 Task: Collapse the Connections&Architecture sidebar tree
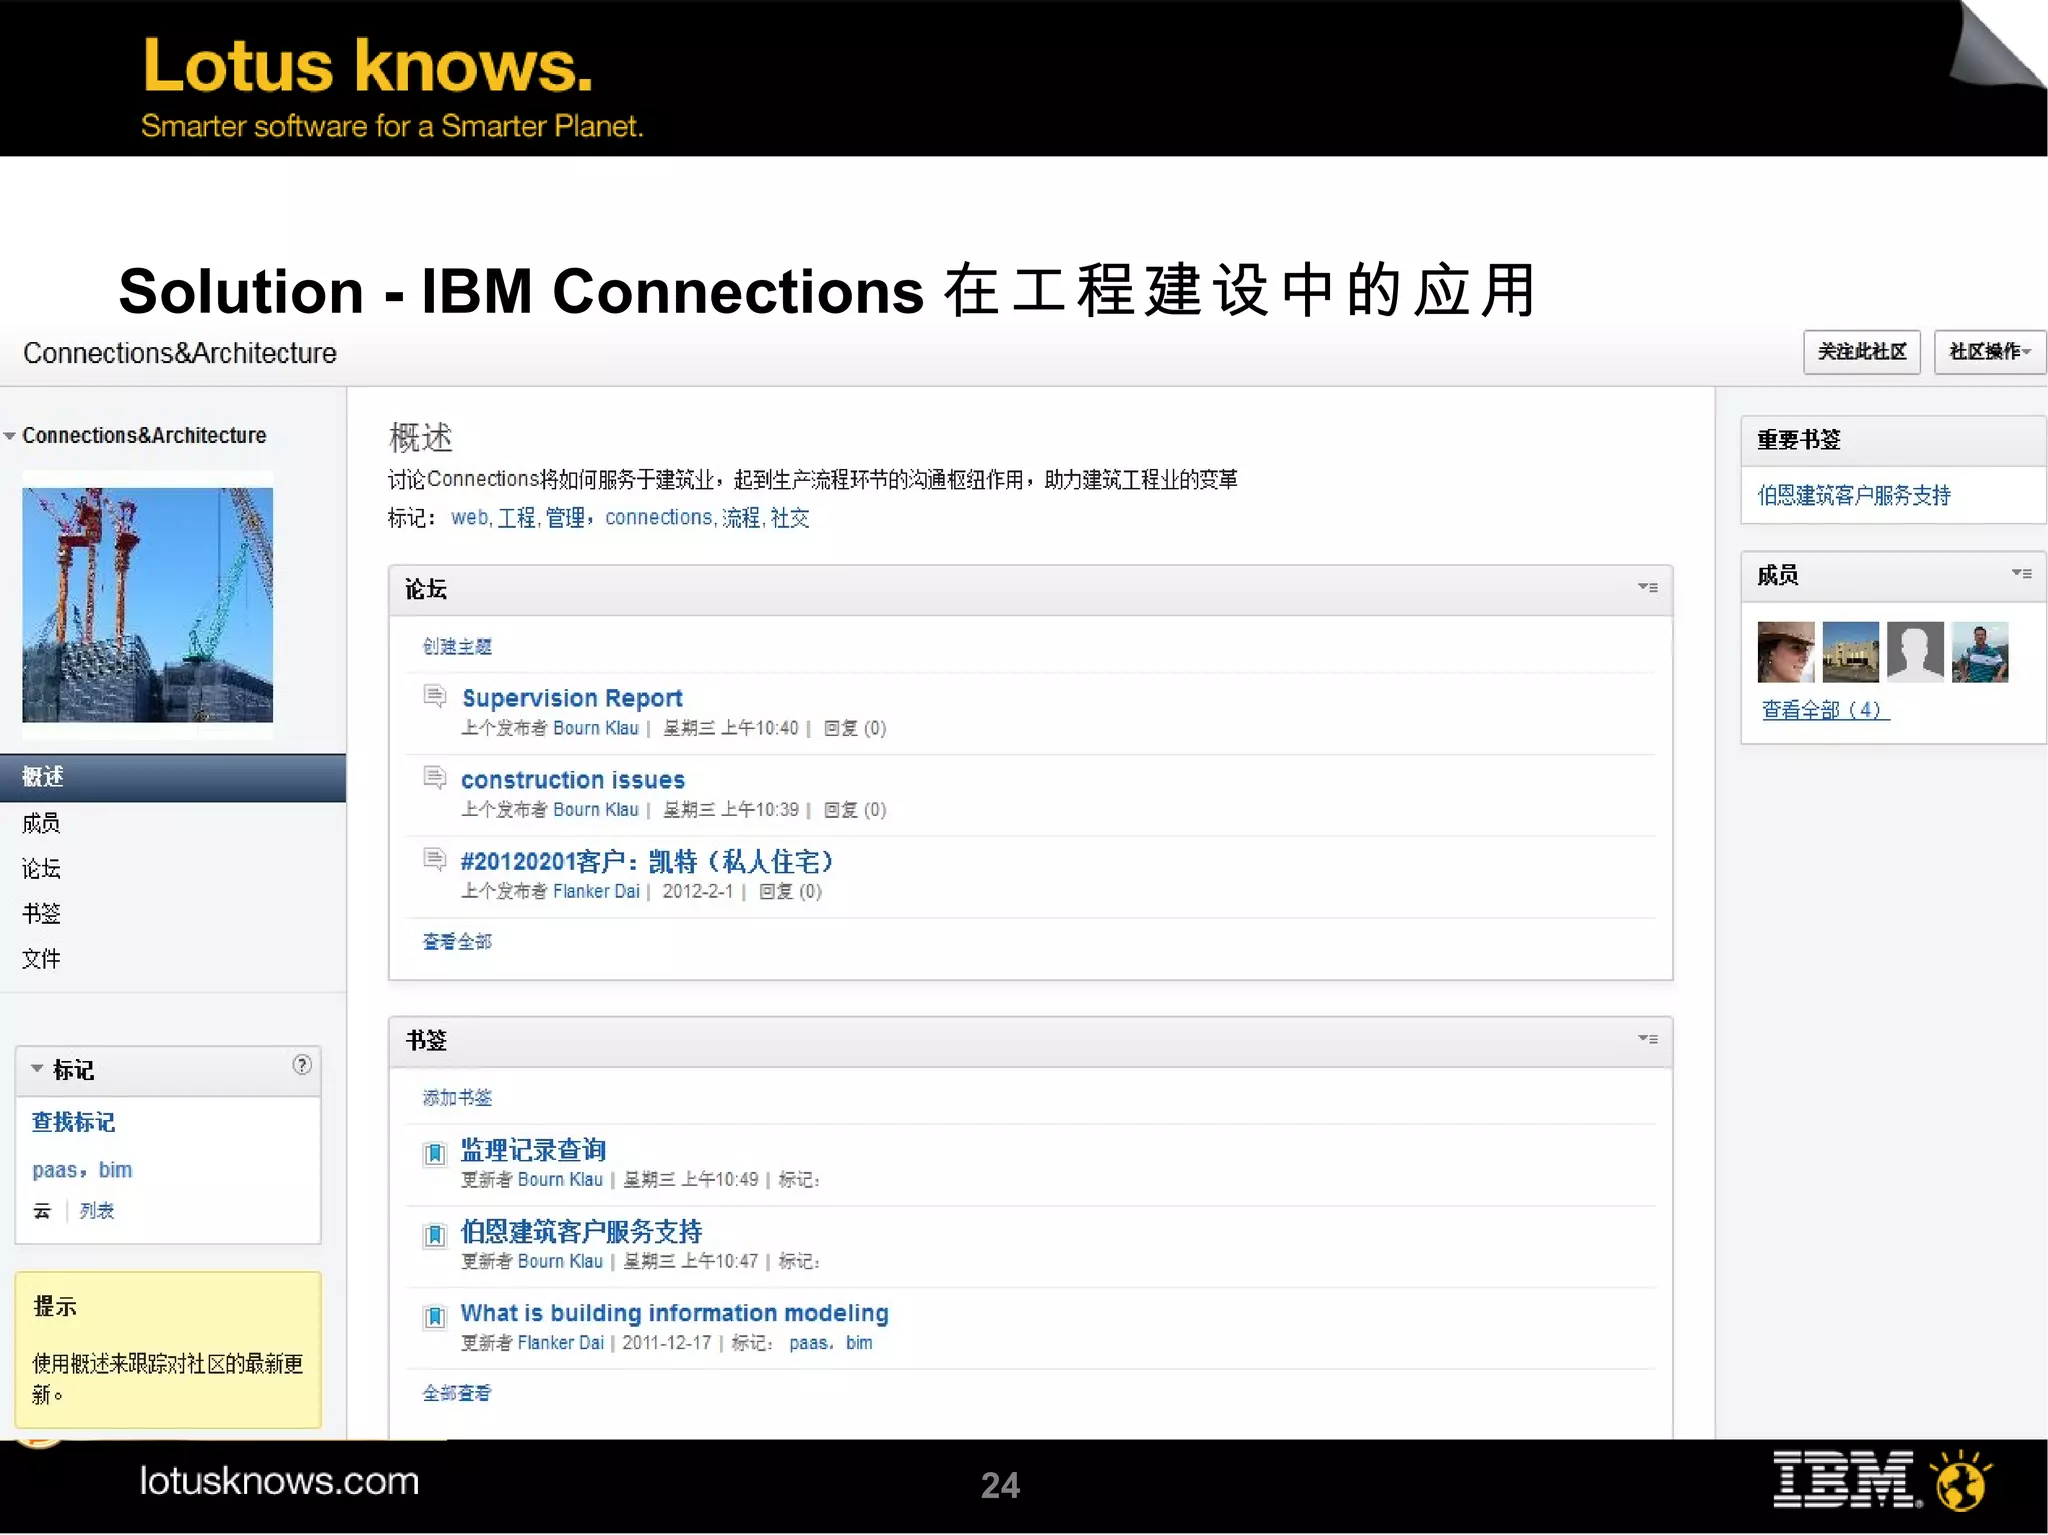point(10,436)
